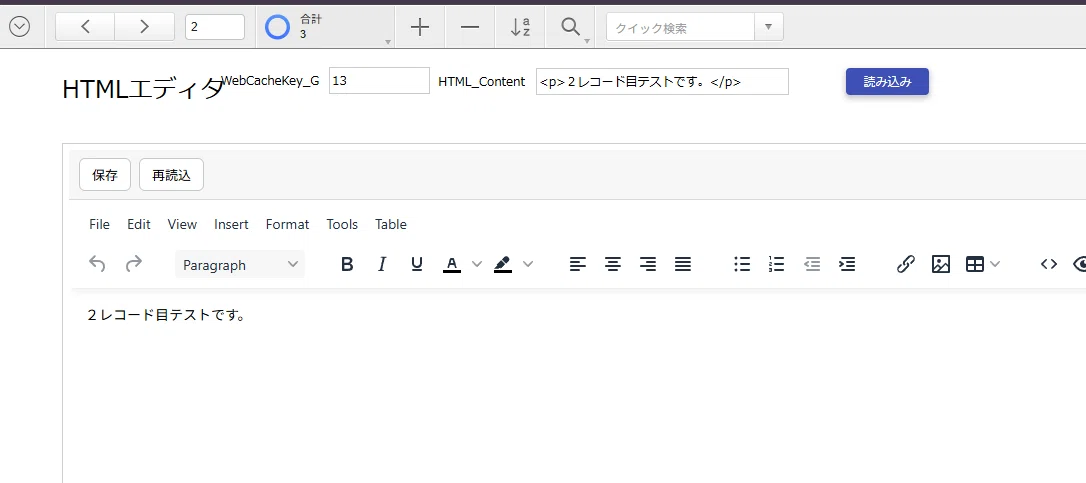Sort records with the a-z icon
1086x483 pixels.
pos(520,27)
